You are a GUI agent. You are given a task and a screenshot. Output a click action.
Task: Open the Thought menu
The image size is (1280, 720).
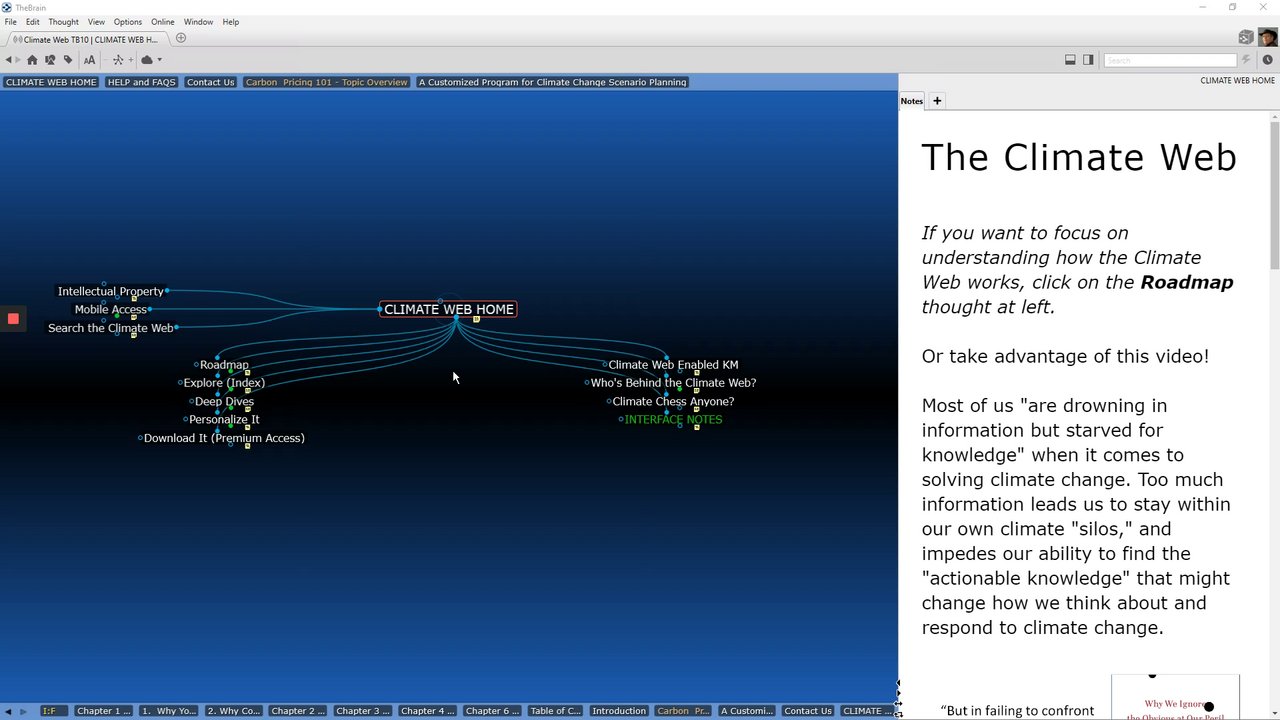click(x=63, y=22)
